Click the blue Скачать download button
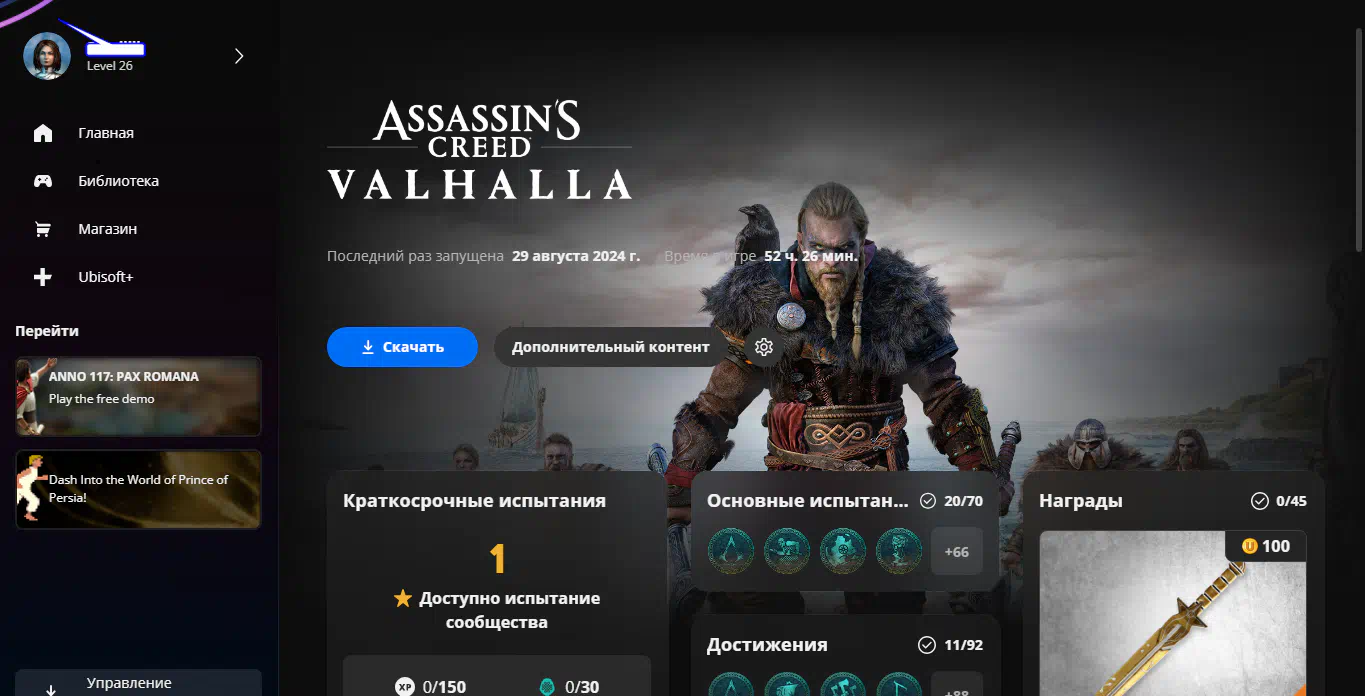 [402, 347]
